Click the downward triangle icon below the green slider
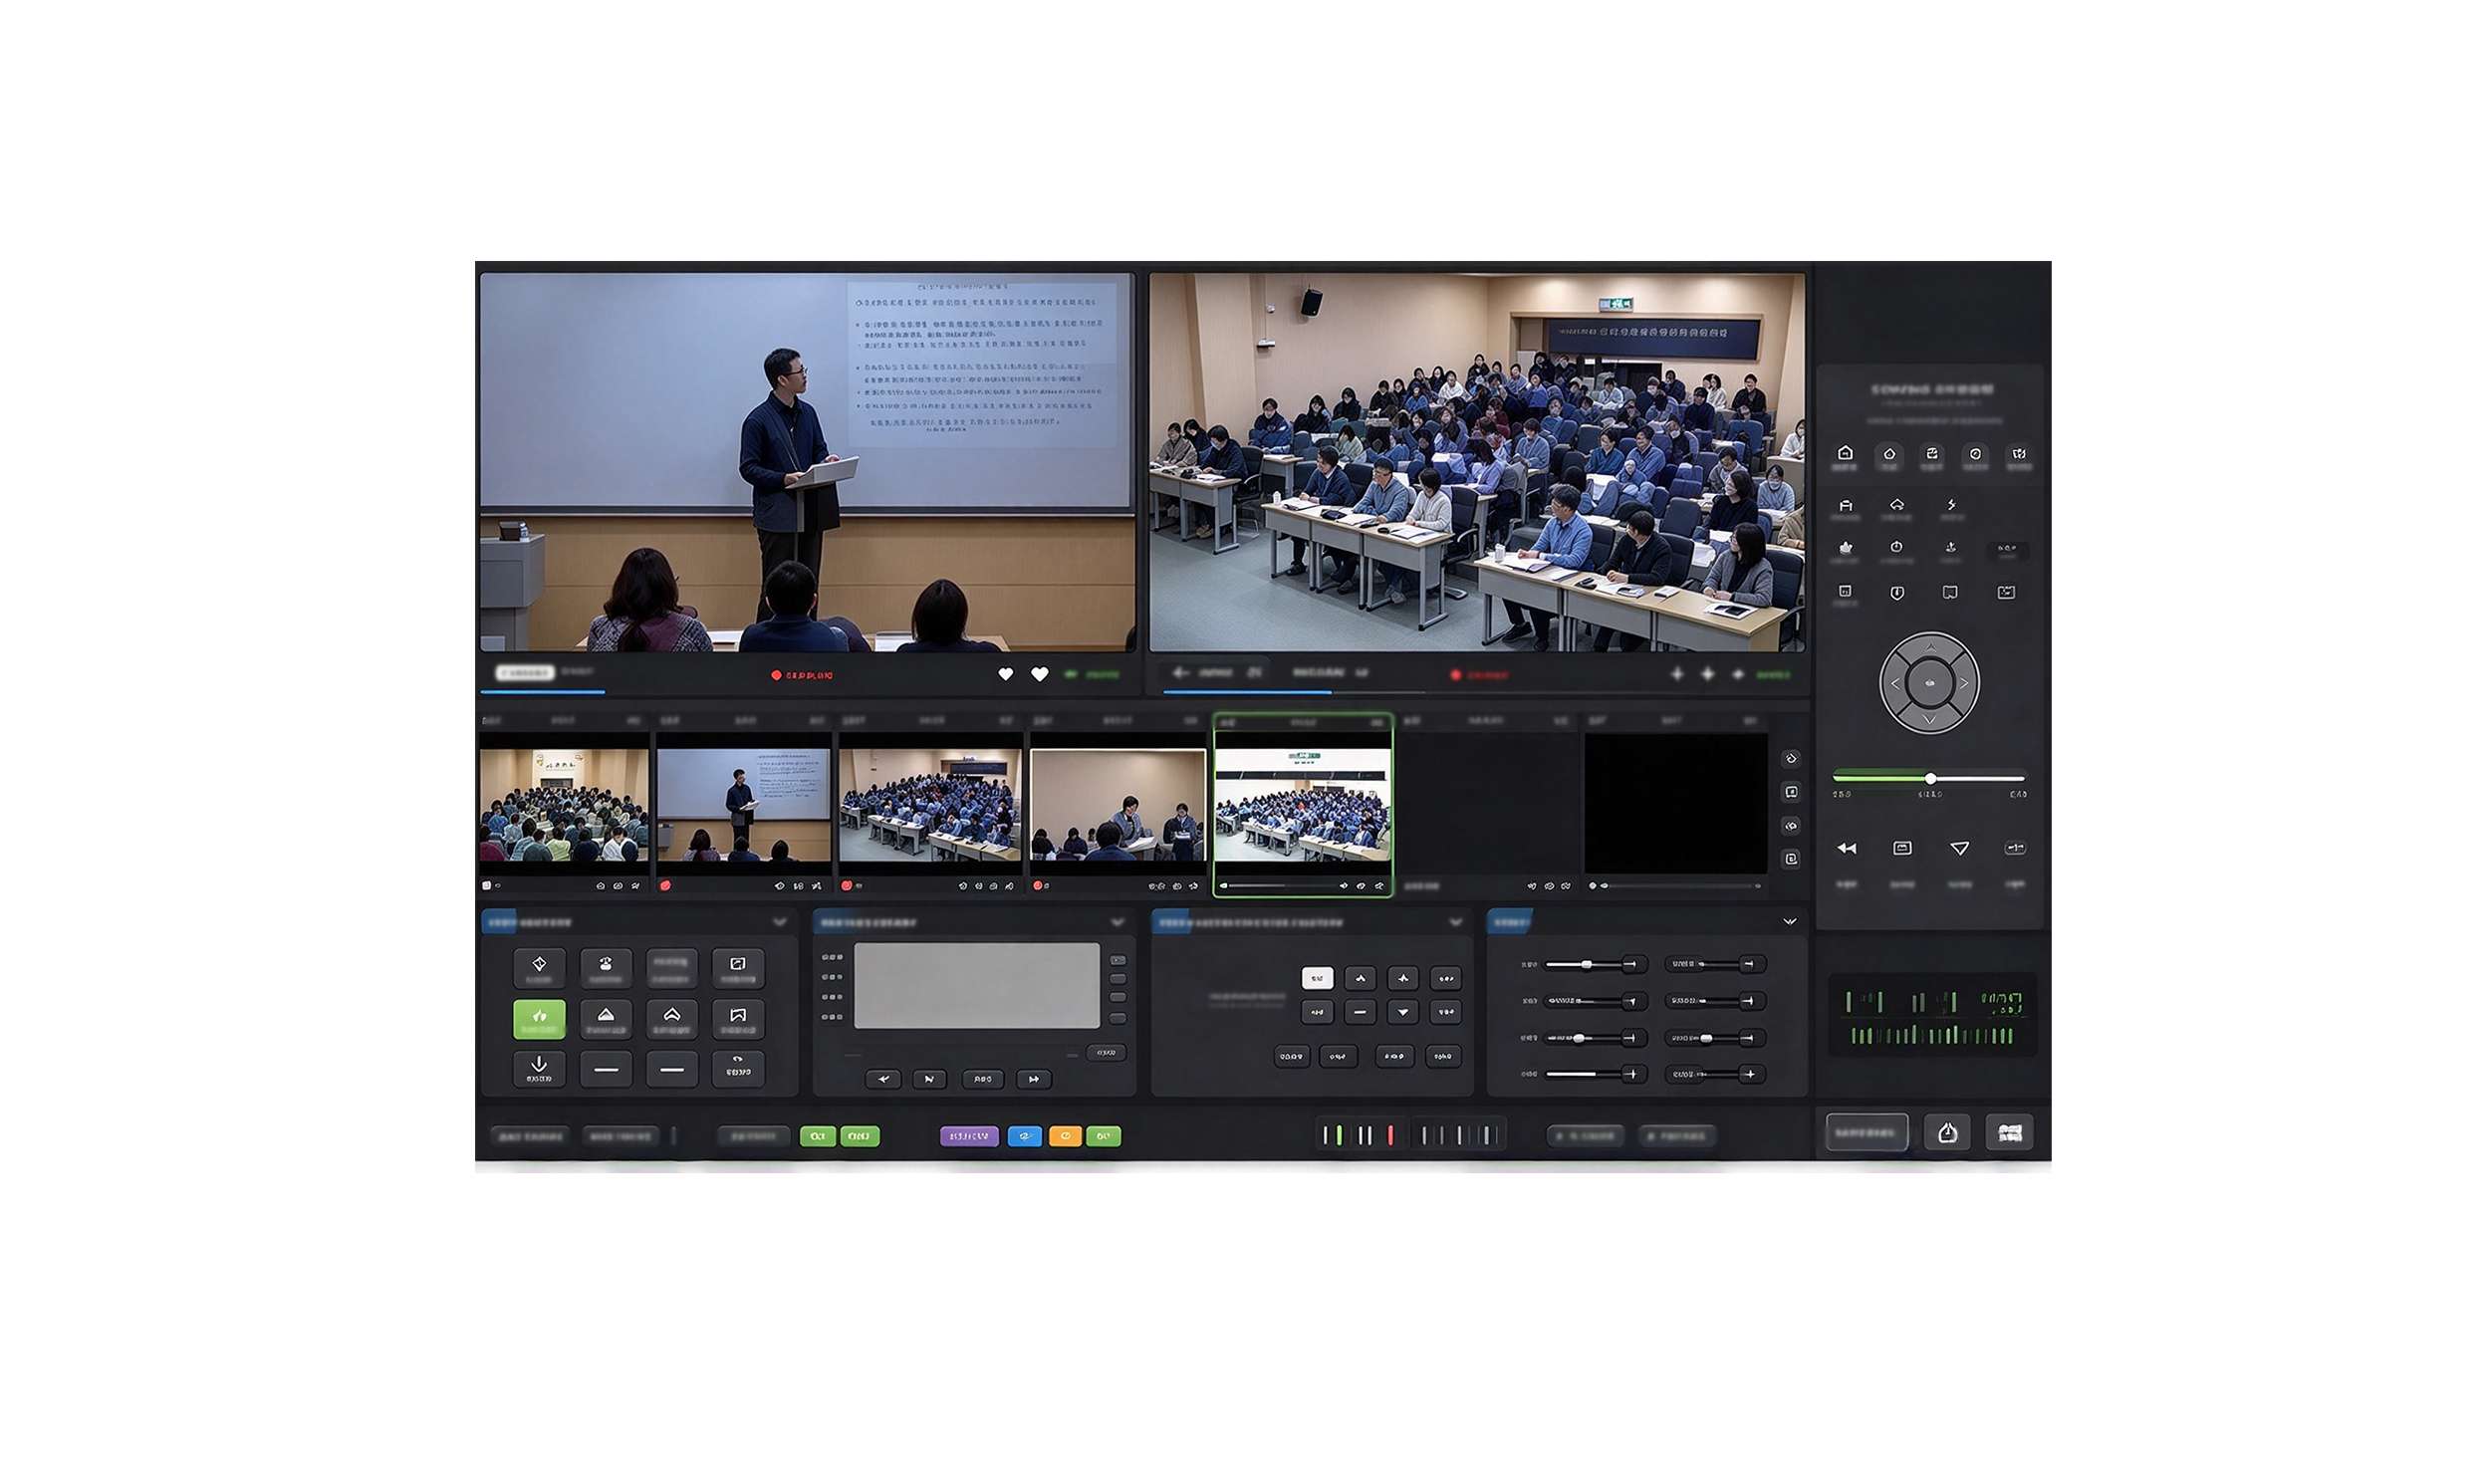The height and width of the screenshot is (1484, 2489). tap(1959, 848)
